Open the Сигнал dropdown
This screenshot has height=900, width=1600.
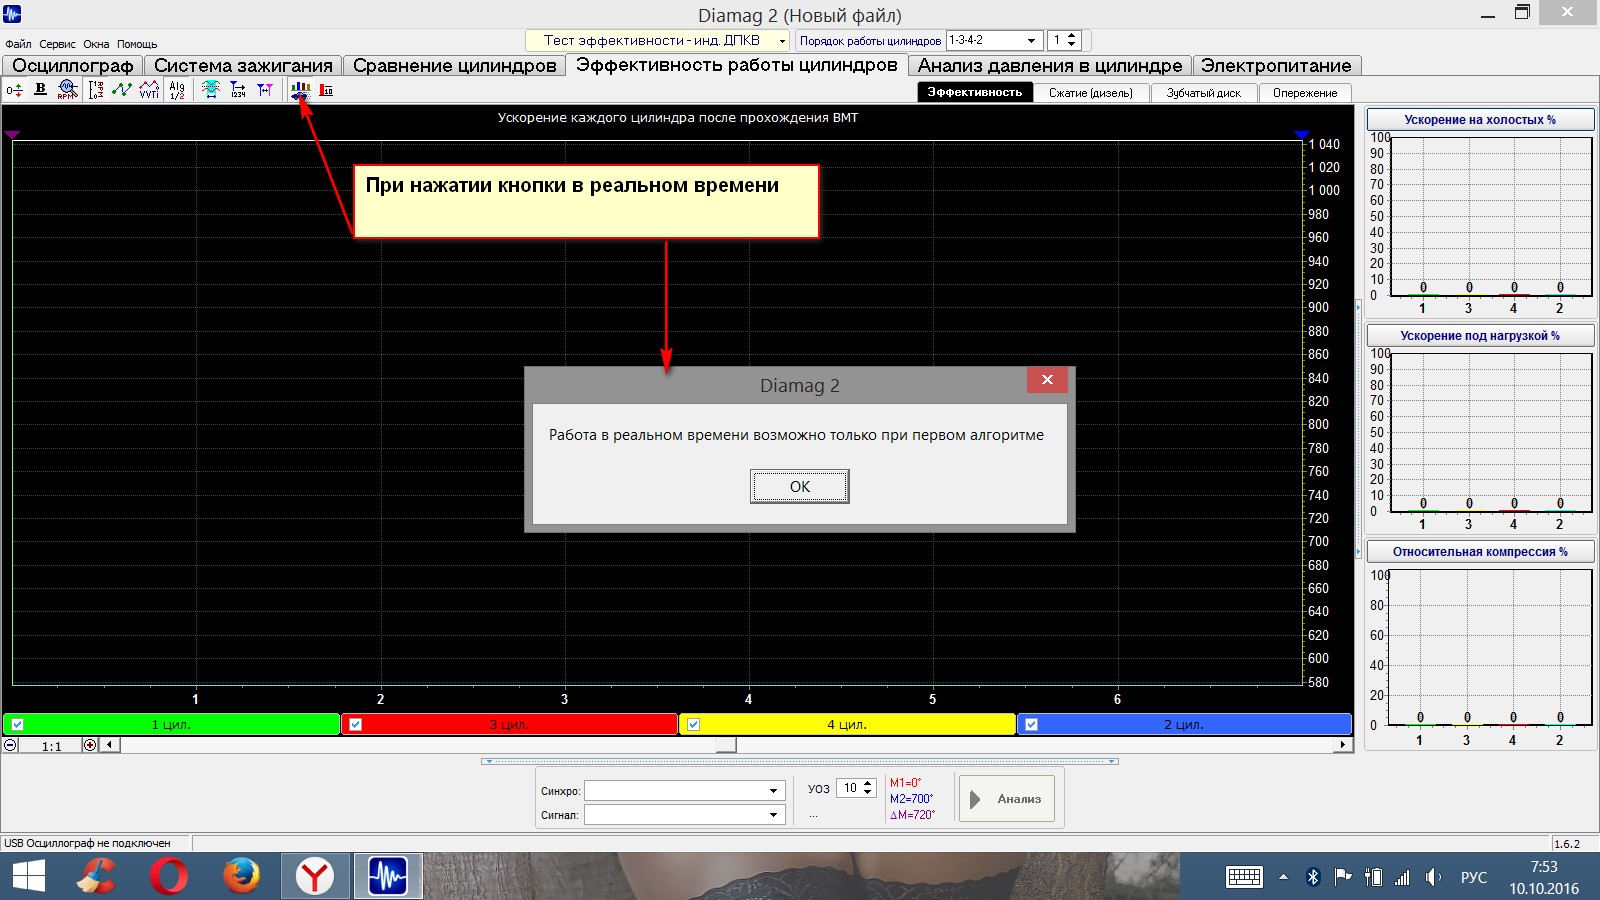pyautogui.click(x=683, y=815)
